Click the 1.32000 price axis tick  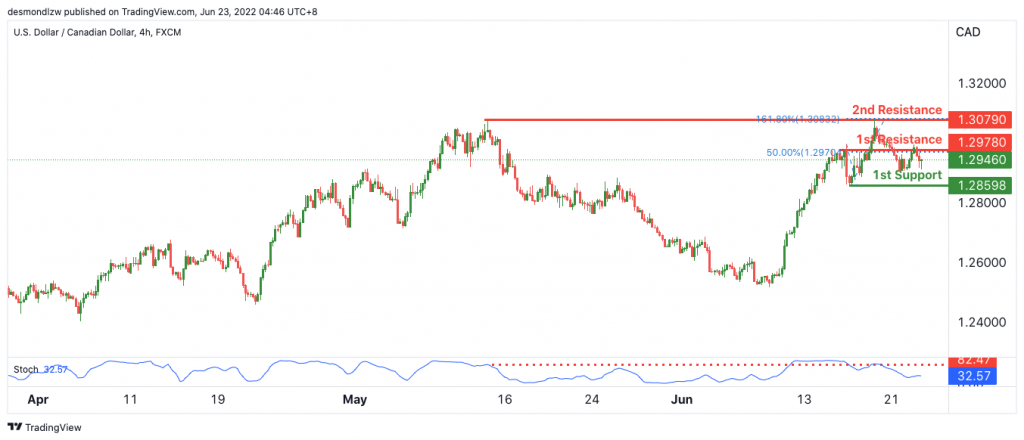coord(981,84)
